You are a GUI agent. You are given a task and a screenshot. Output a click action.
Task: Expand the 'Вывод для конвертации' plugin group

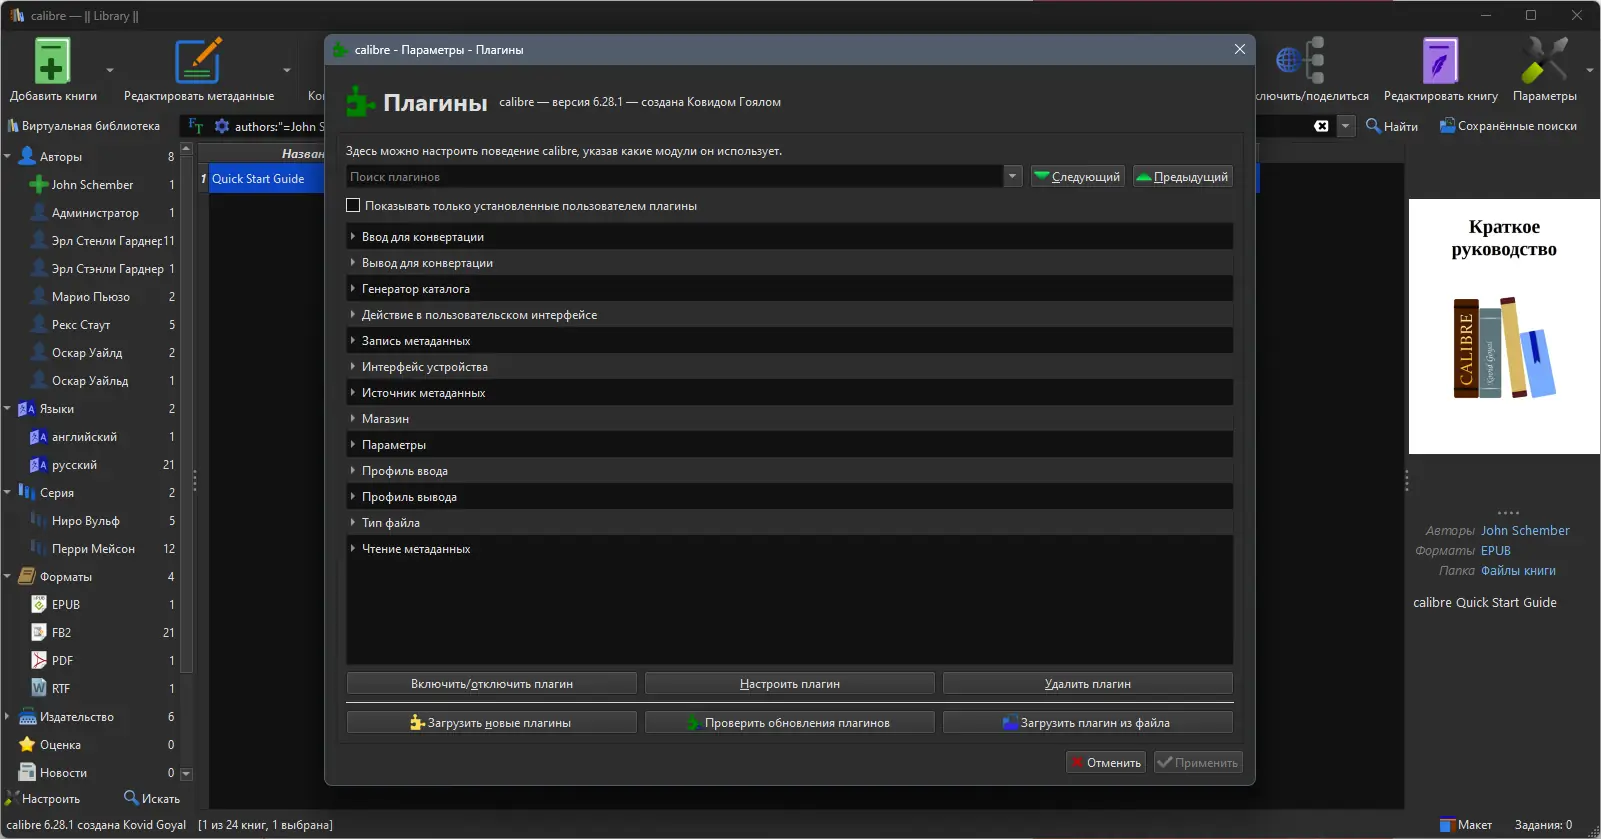tap(353, 262)
